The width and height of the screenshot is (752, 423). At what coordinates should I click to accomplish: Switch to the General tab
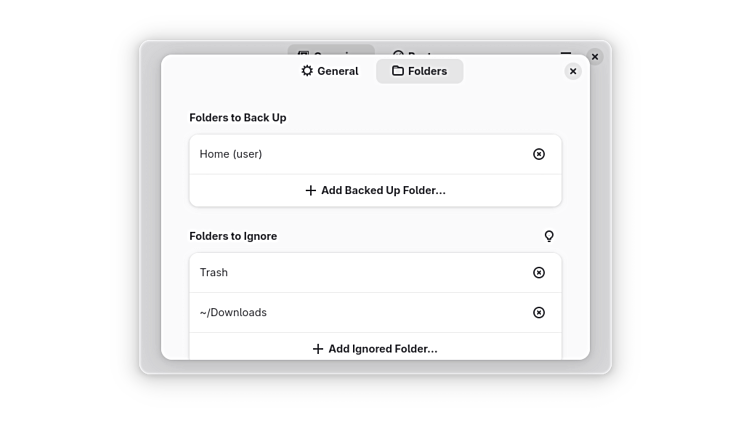point(329,71)
